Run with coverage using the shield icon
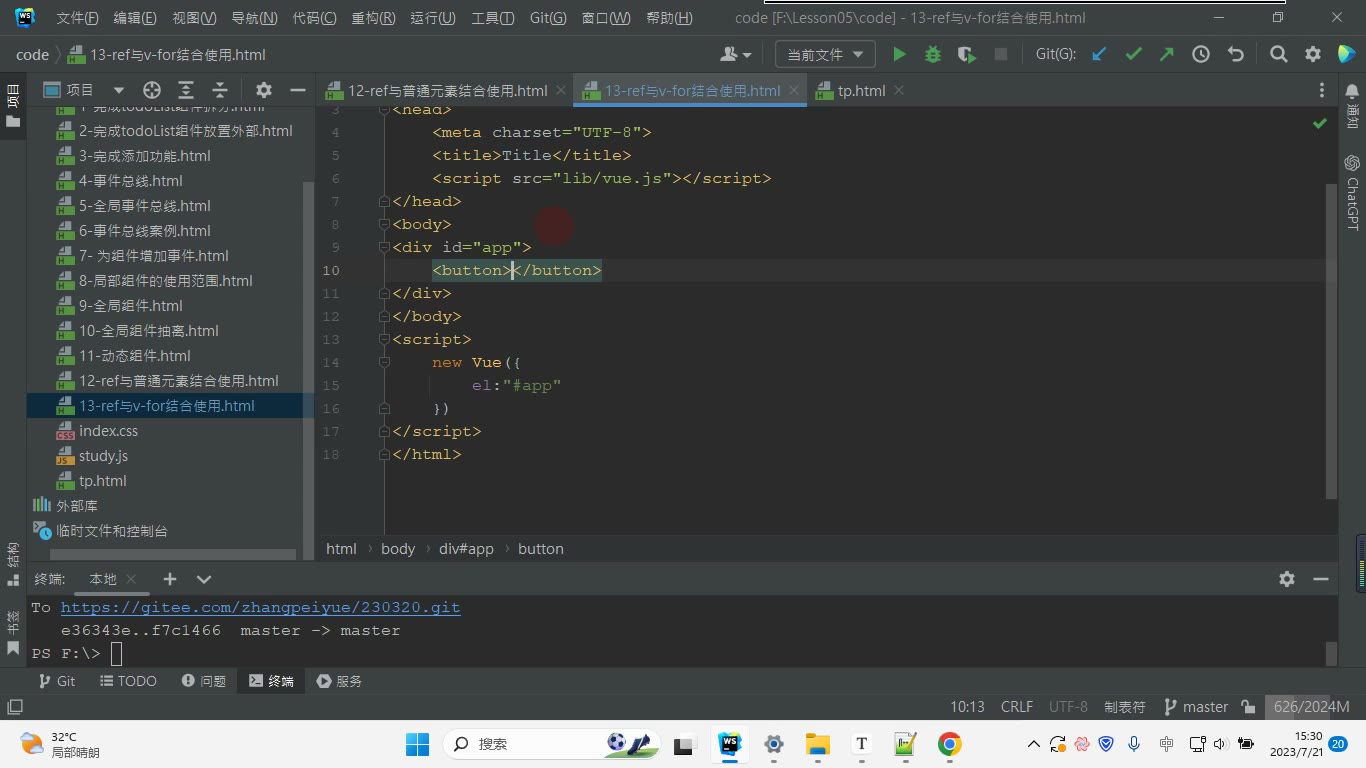 click(x=966, y=55)
